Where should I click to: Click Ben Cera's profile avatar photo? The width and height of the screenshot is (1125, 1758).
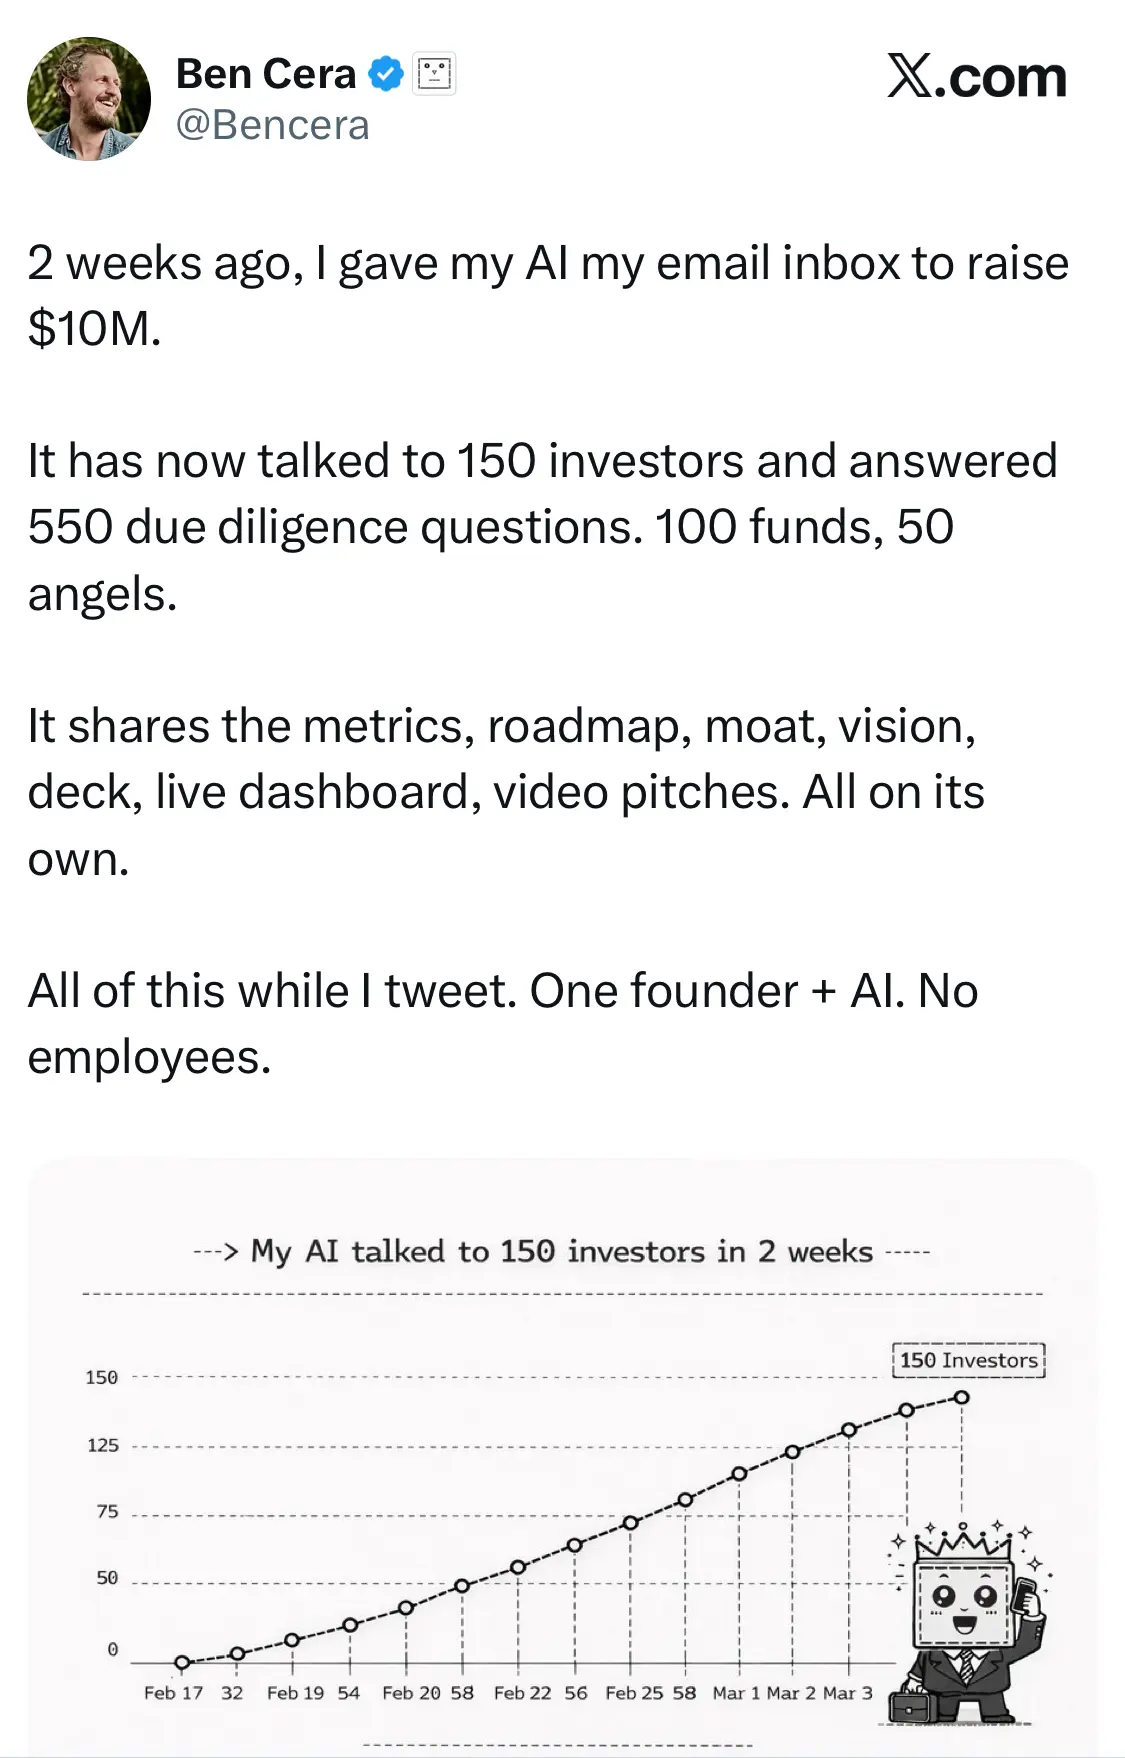89,99
